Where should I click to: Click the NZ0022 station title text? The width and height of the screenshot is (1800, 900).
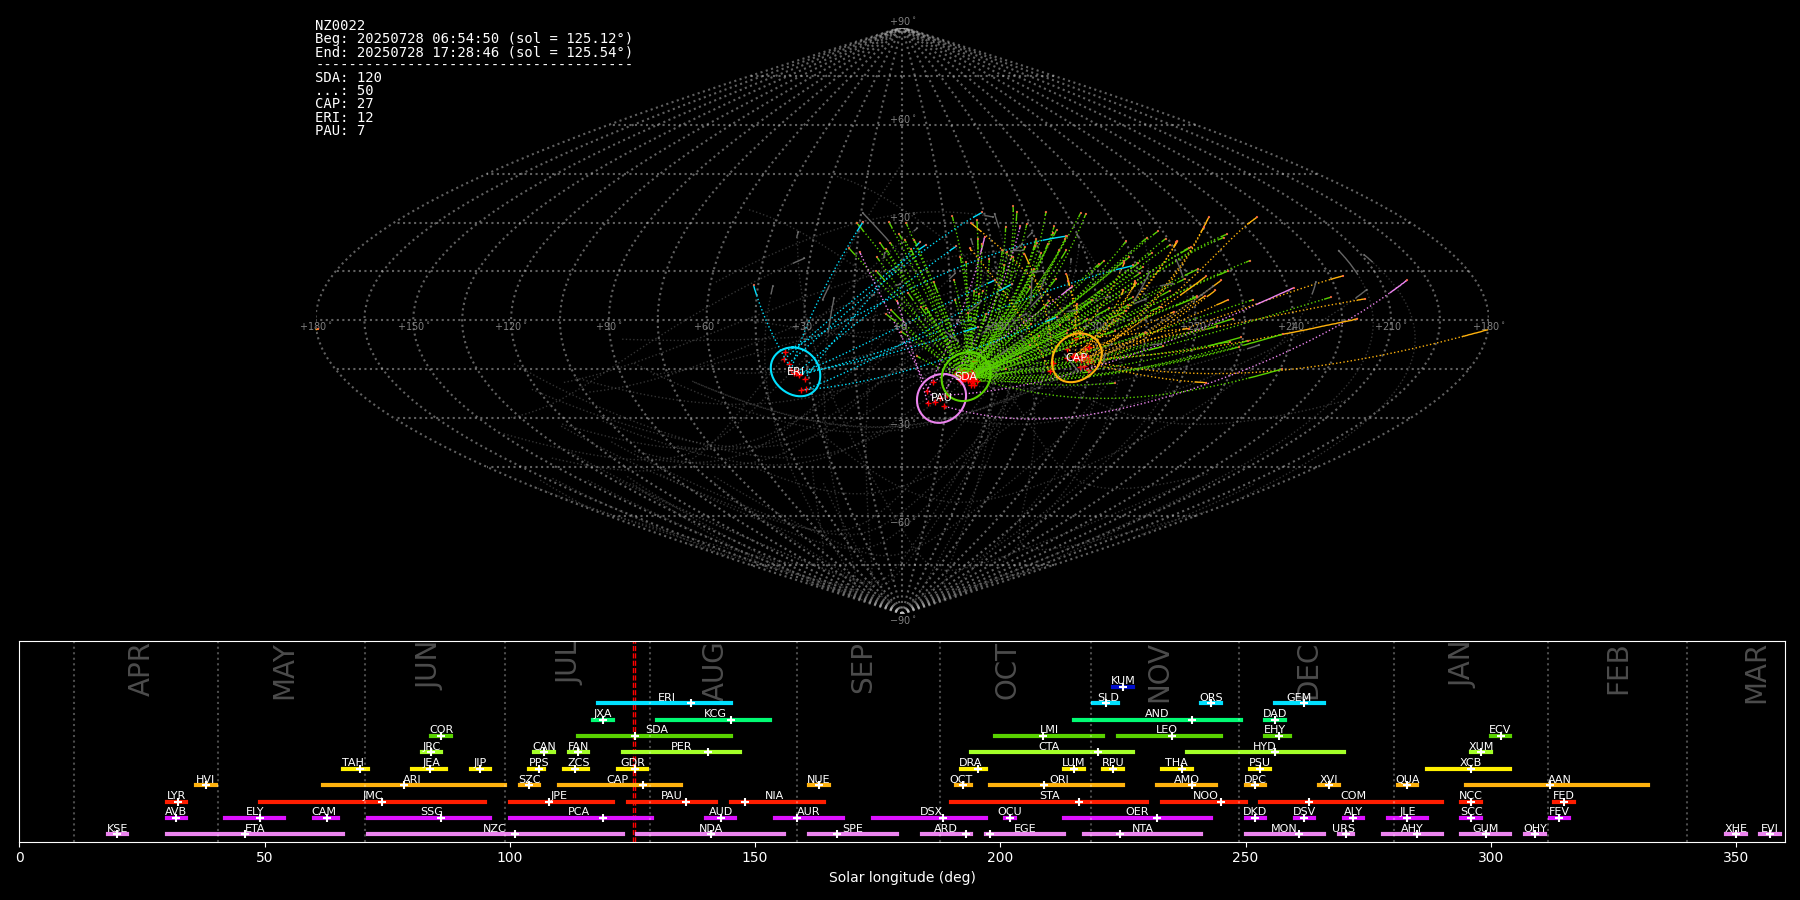tap(340, 25)
